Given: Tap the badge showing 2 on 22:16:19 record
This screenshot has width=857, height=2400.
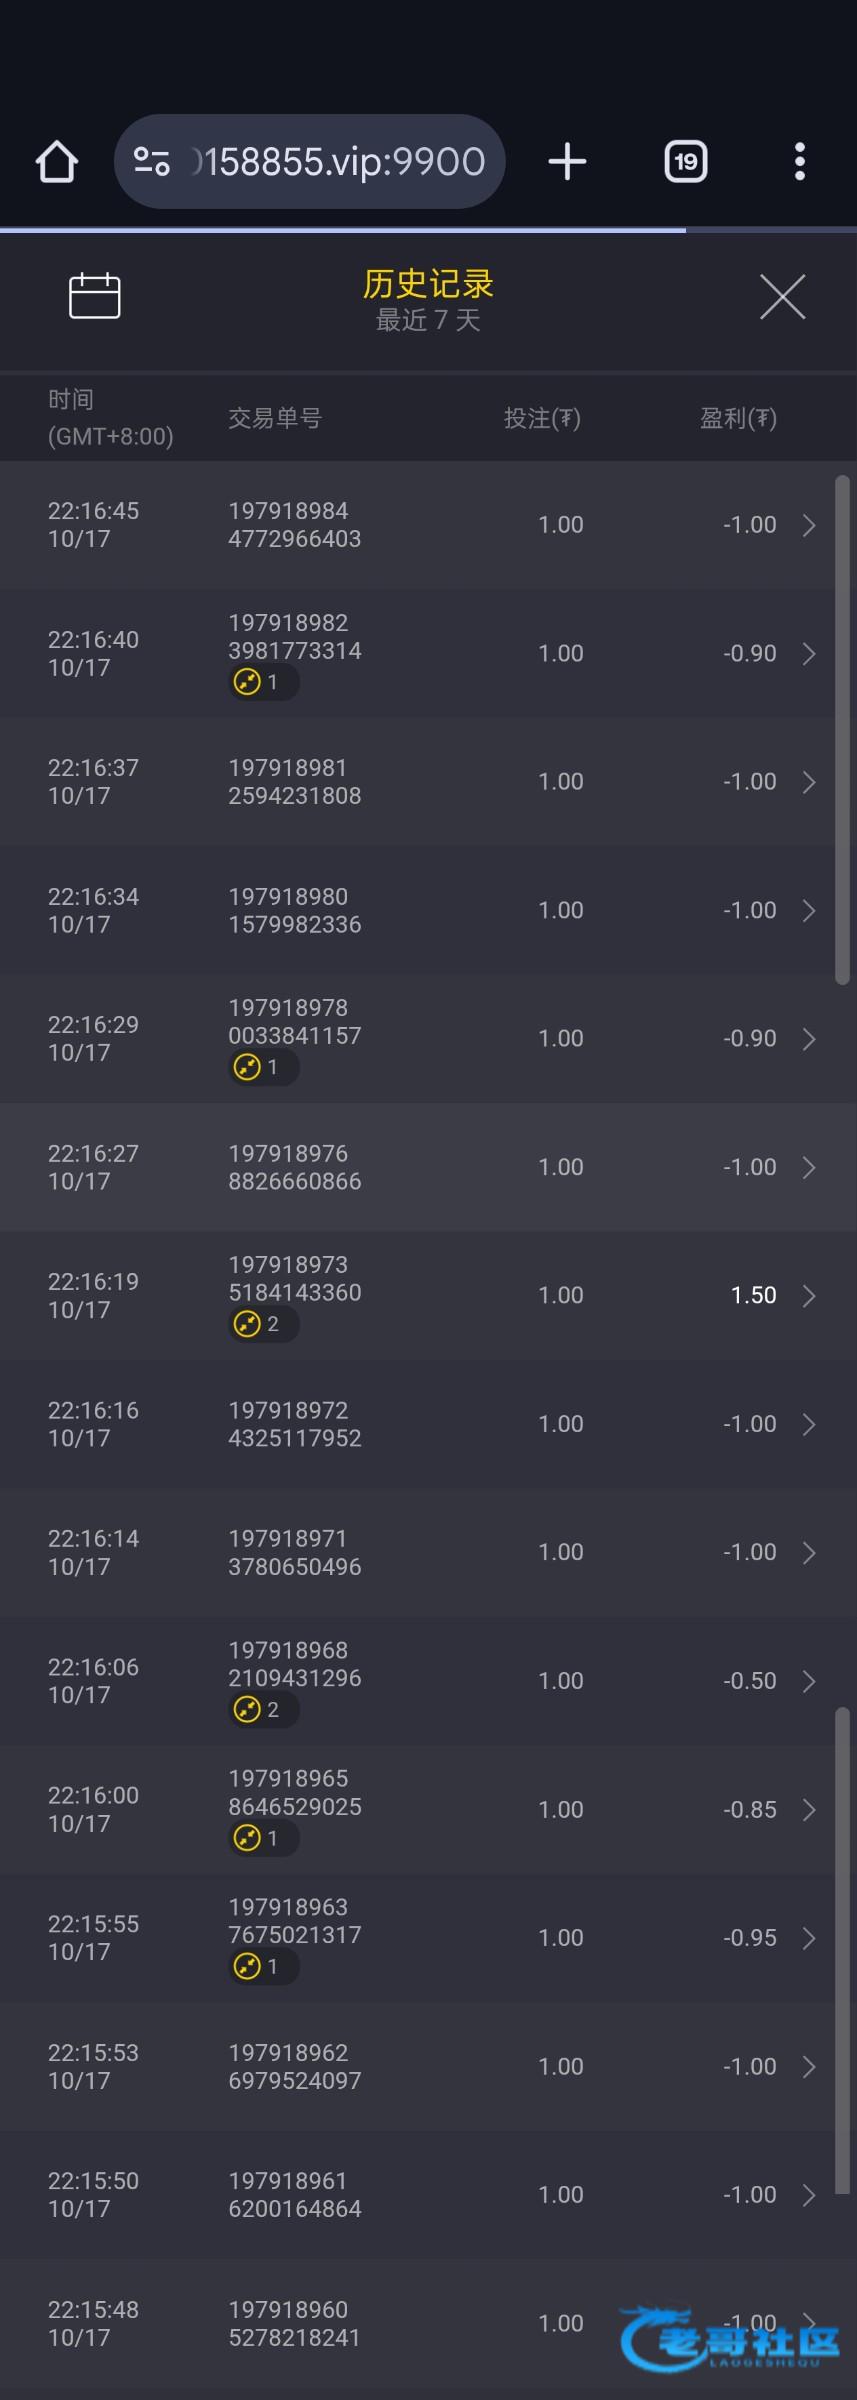Looking at the screenshot, I should click(263, 1325).
